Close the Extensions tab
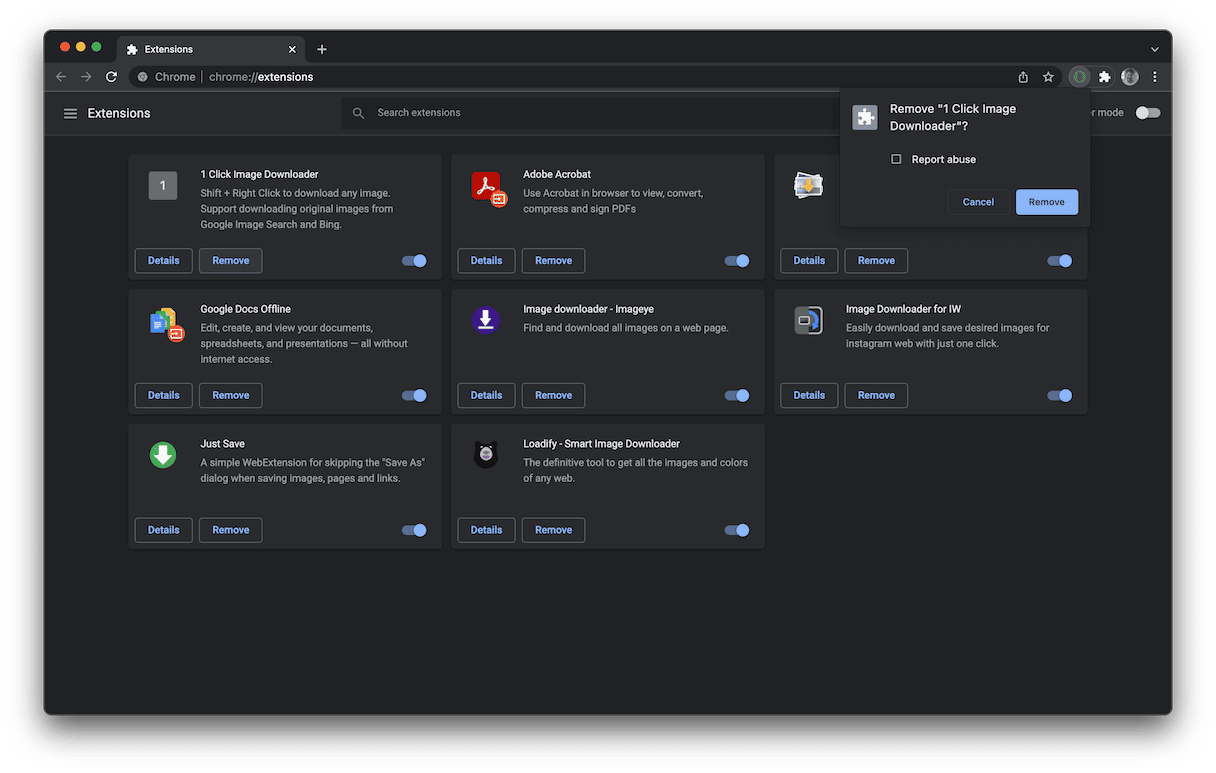 click(x=292, y=49)
